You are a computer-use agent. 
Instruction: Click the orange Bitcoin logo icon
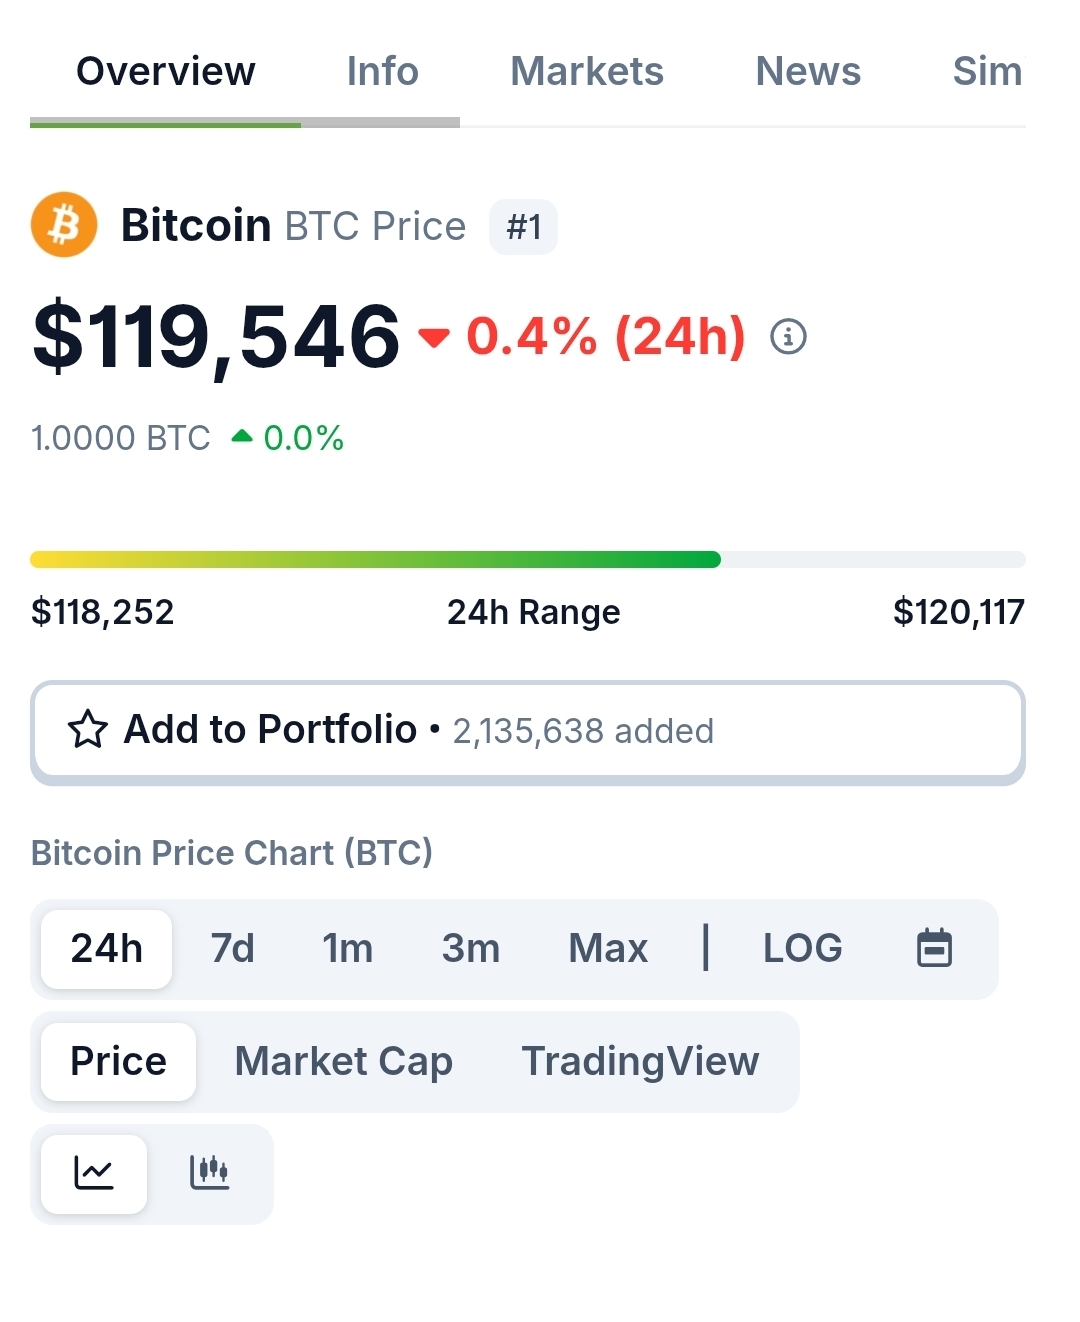point(64,225)
